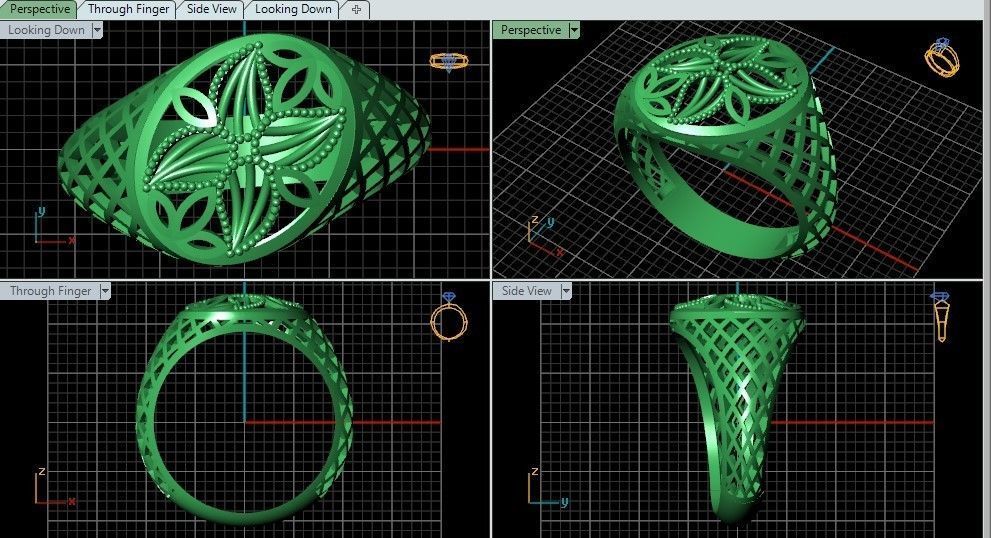This screenshot has height=538, width=991.
Task: Click the XY axis indicator in Looking Down viewport
Action: click(53, 226)
